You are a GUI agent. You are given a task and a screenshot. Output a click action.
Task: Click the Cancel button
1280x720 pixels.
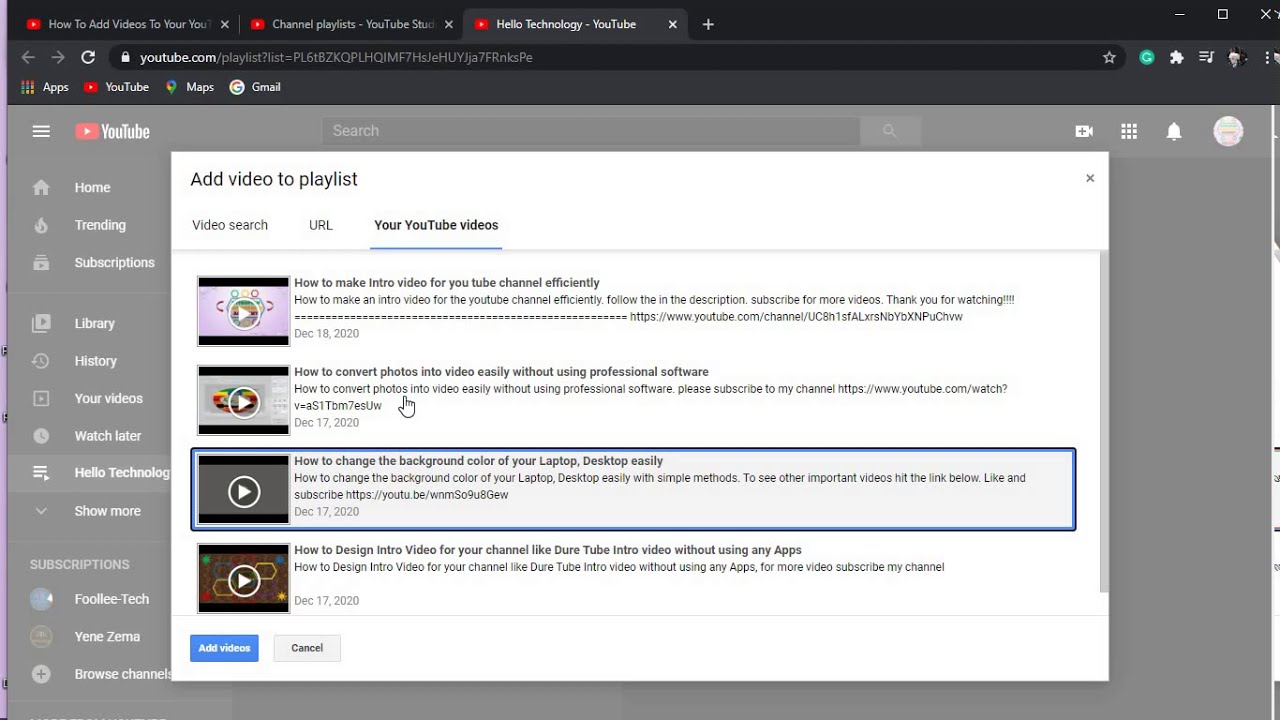click(x=307, y=648)
